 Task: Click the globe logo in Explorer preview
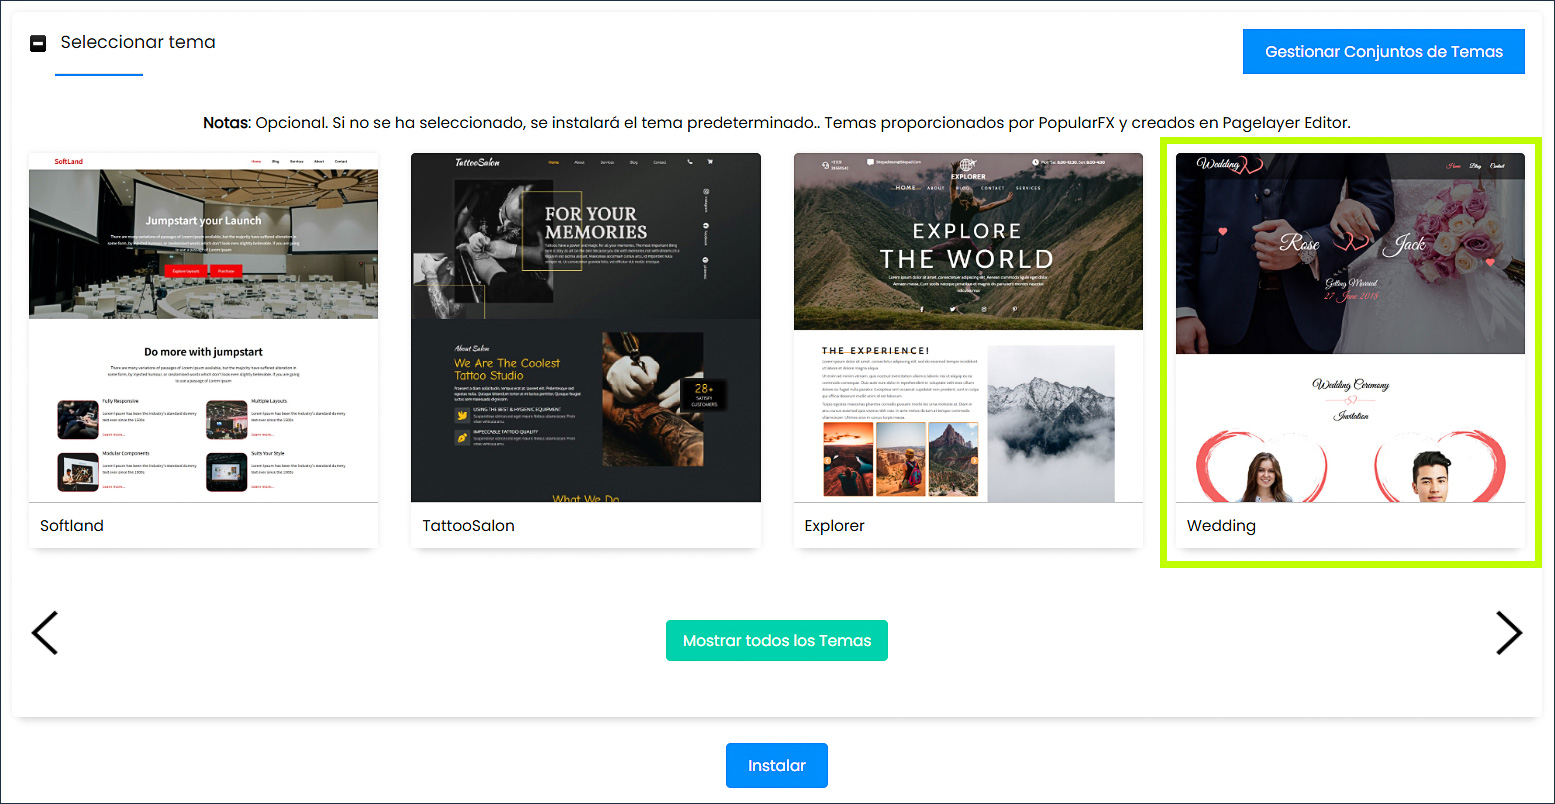pos(967,166)
